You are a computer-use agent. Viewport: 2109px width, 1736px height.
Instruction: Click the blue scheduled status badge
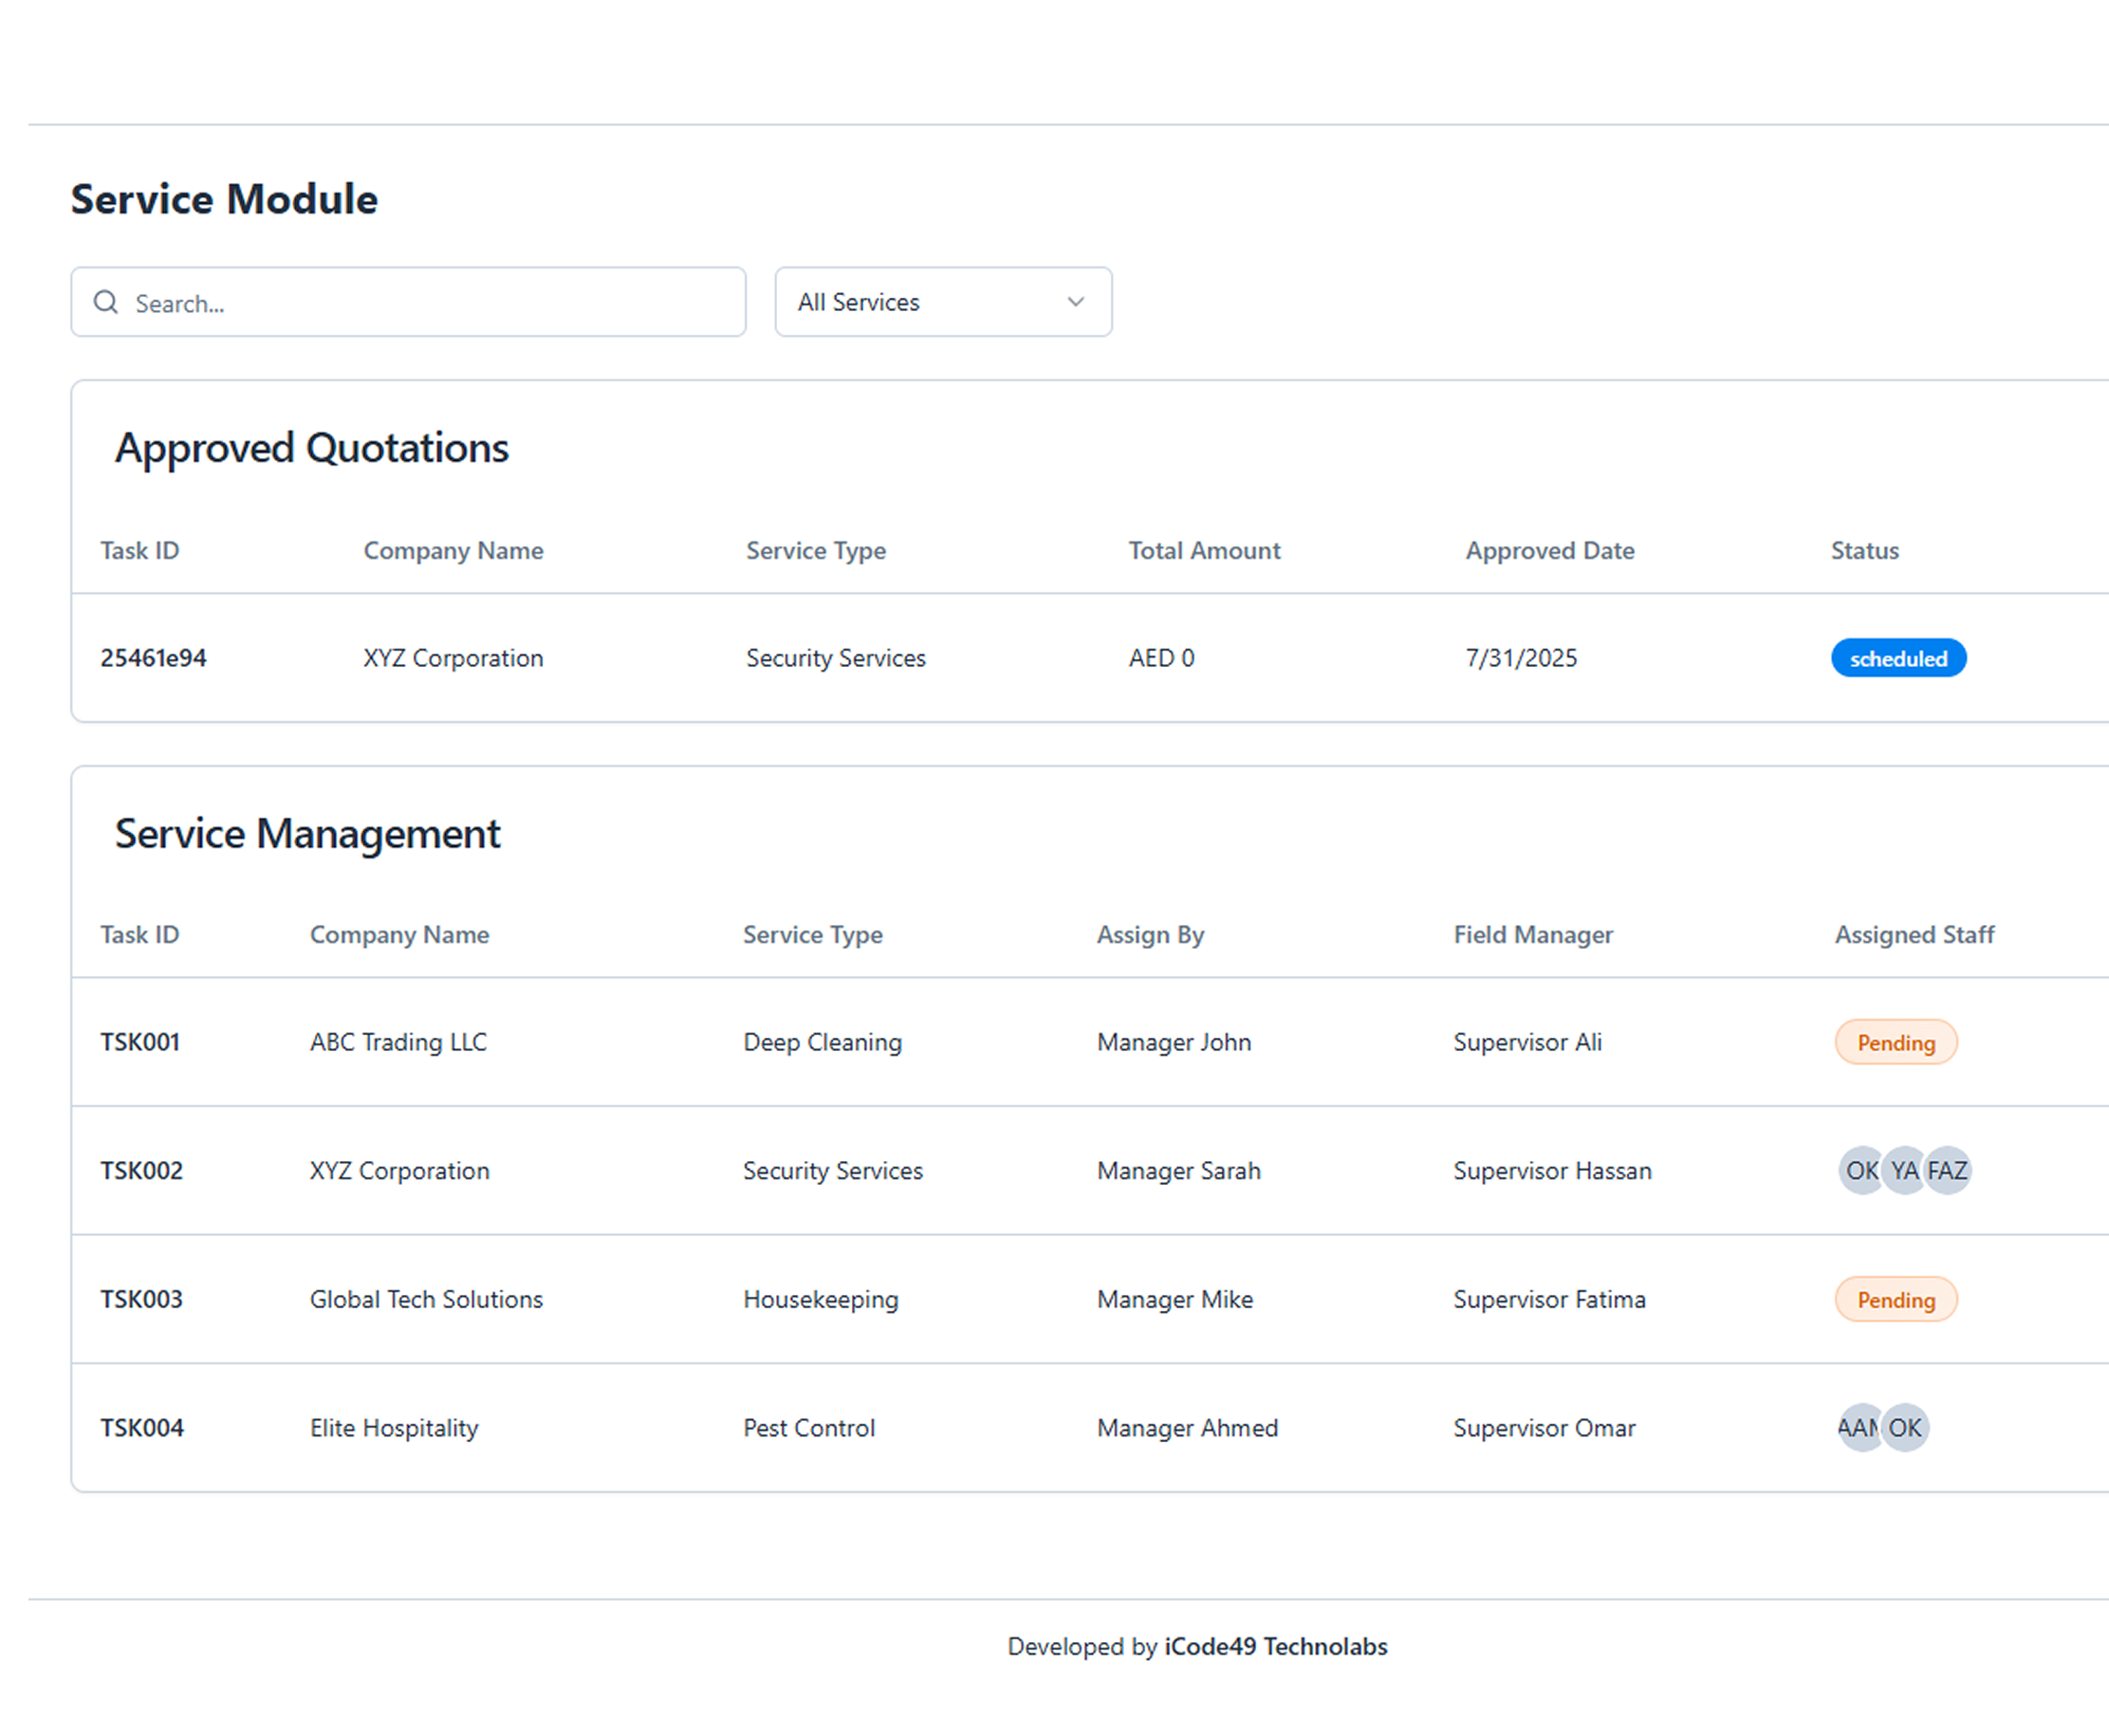pyautogui.click(x=1898, y=658)
